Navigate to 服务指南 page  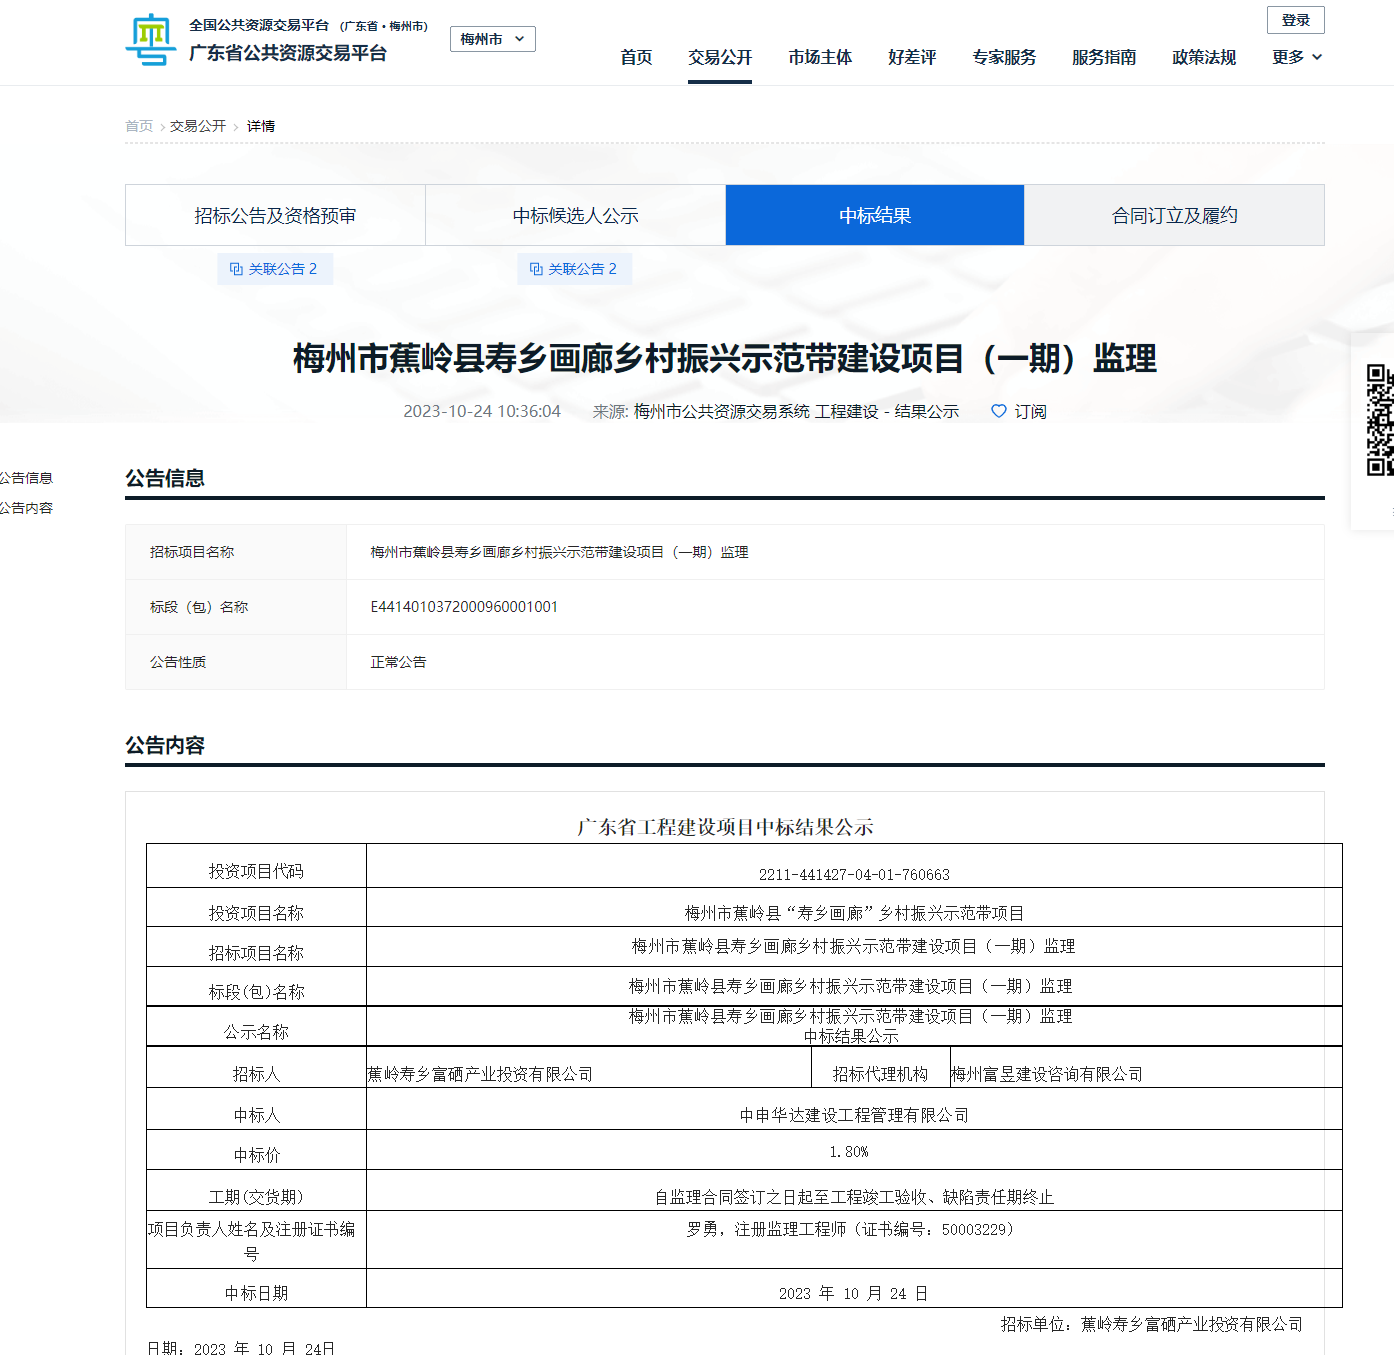pyautogui.click(x=1103, y=57)
